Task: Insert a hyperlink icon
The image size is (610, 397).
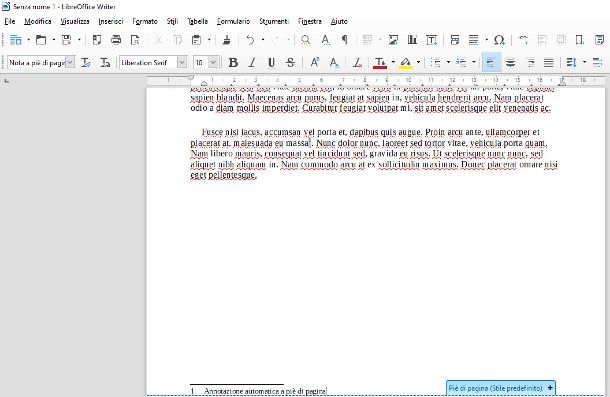Action: (x=523, y=40)
